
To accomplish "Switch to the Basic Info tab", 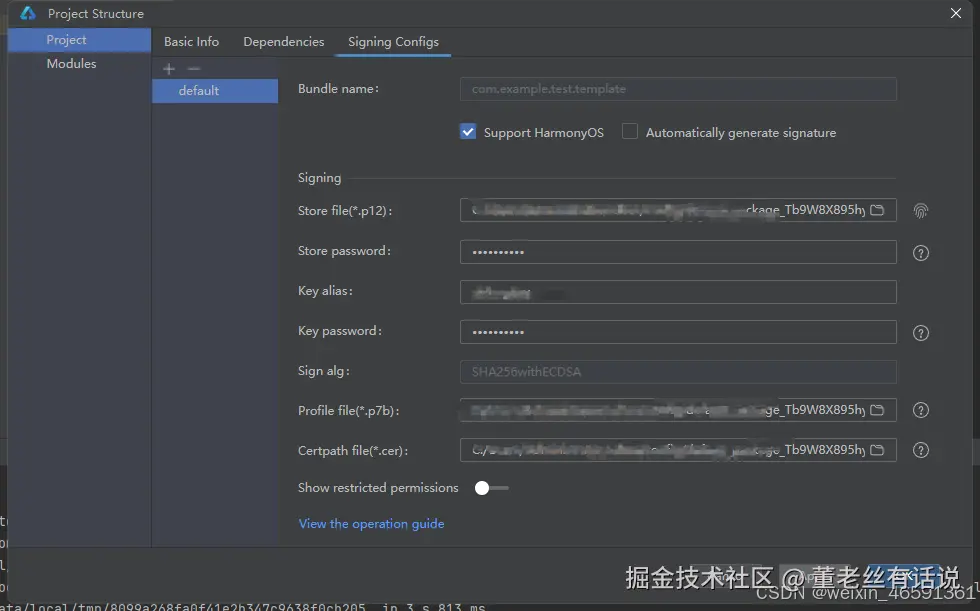I will (191, 42).
